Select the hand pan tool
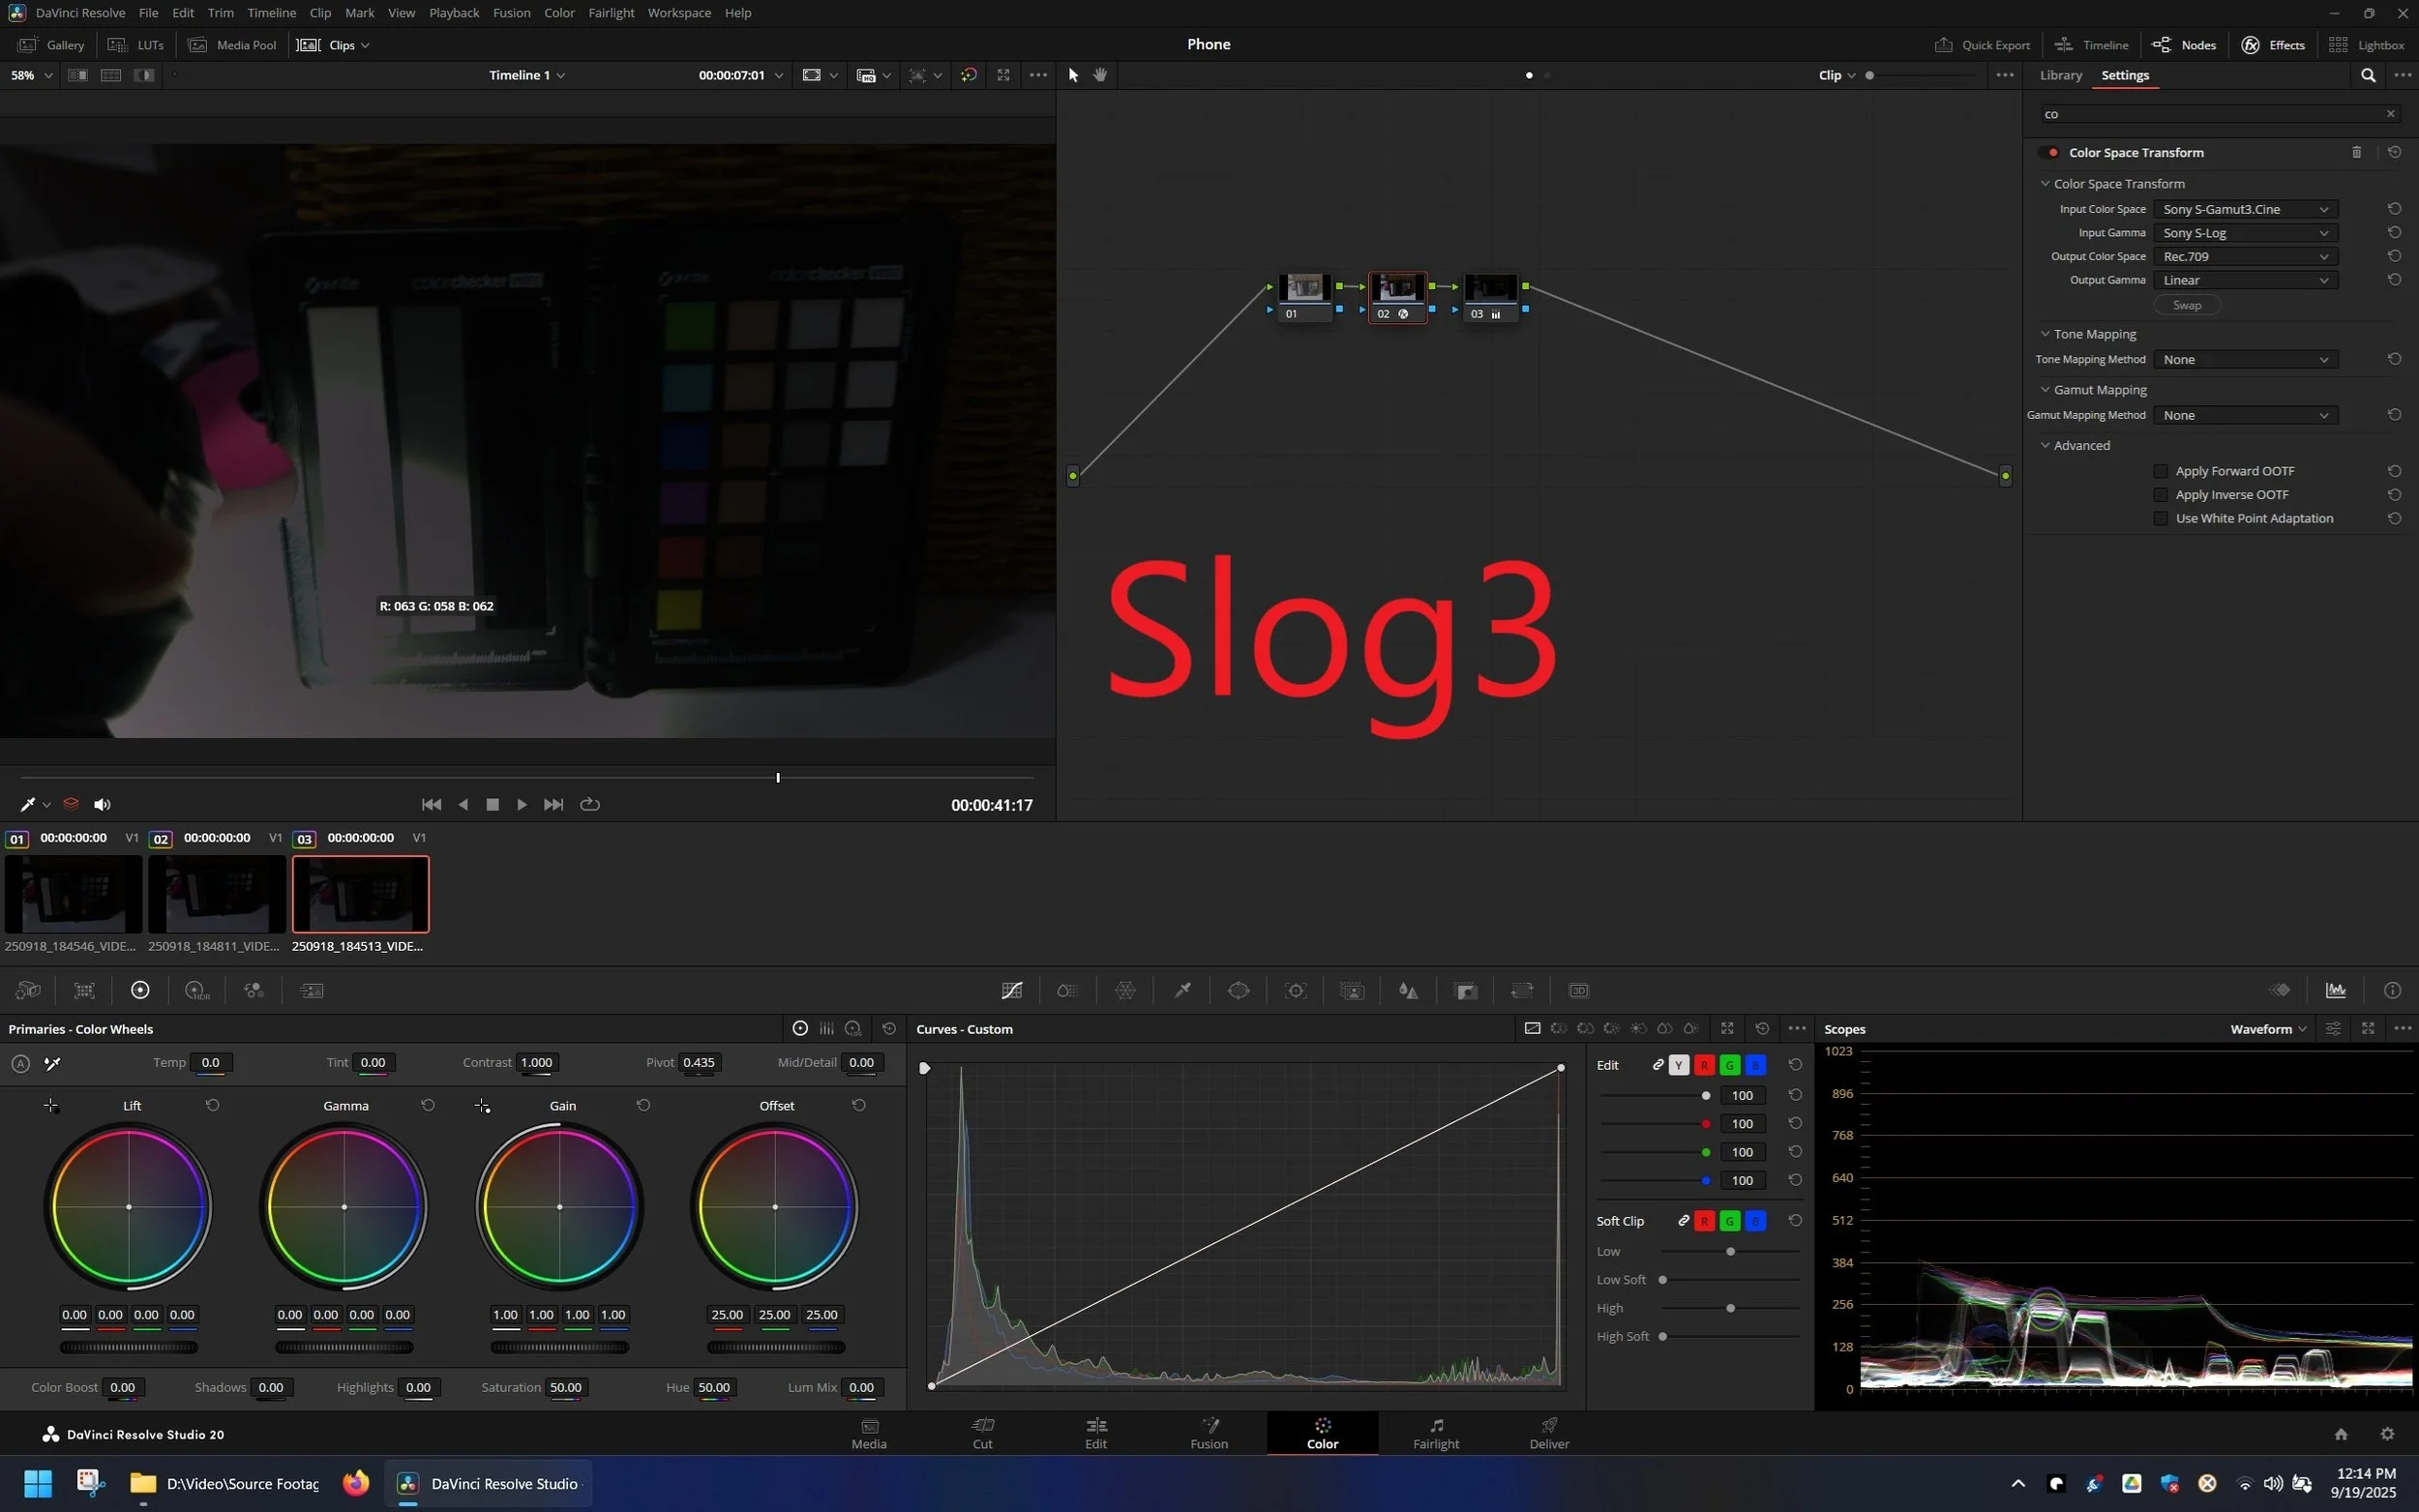The width and height of the screenshot is (2419, 1512). 1100,75
